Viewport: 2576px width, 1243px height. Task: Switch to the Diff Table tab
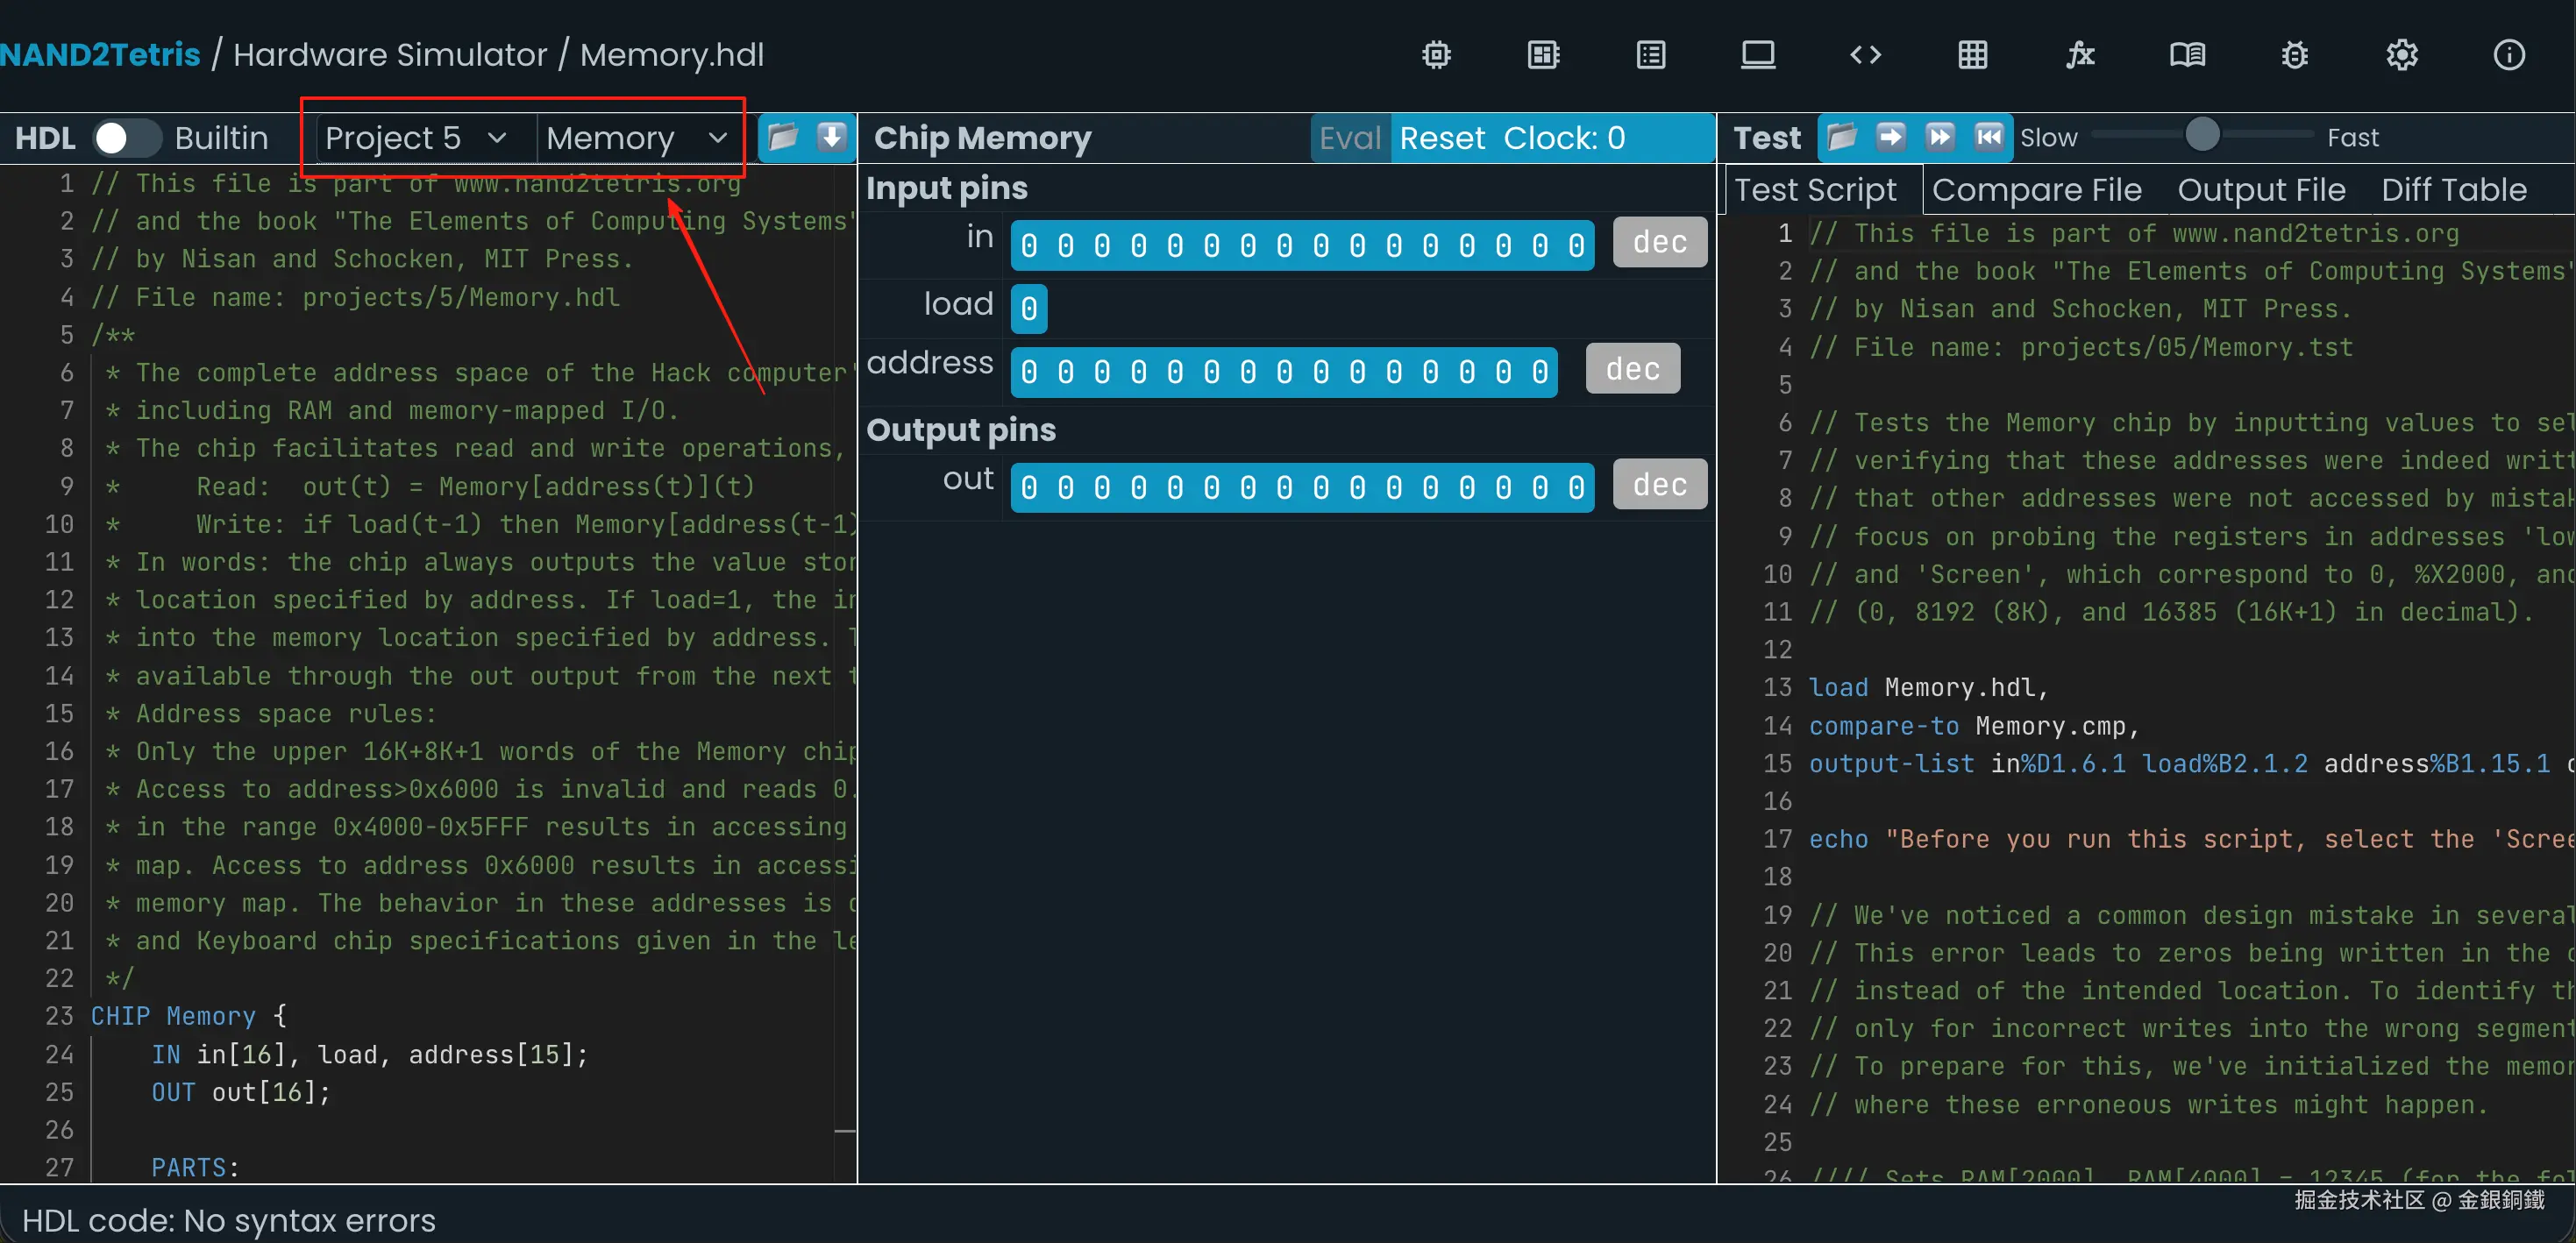click(x=2453, y=190)
